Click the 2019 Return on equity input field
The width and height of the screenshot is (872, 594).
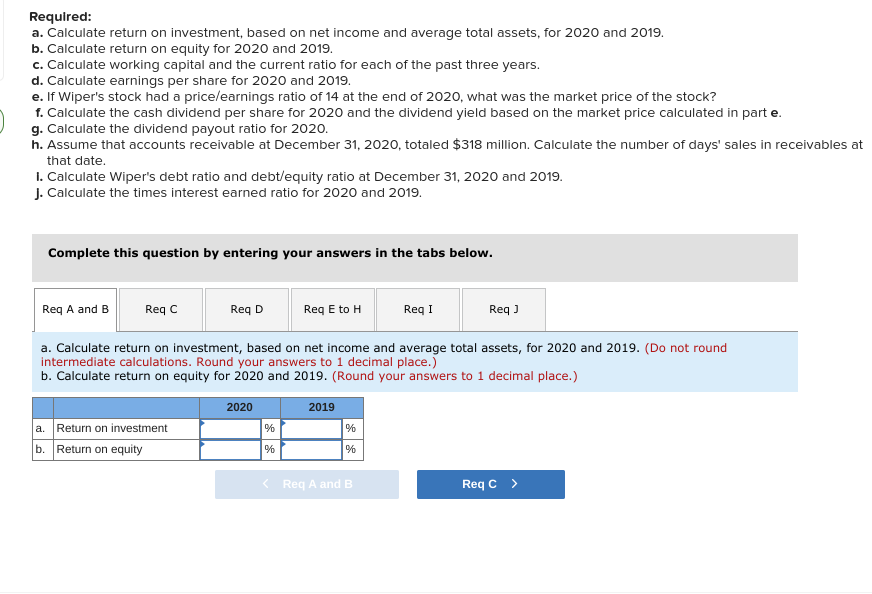coord(312,449)
